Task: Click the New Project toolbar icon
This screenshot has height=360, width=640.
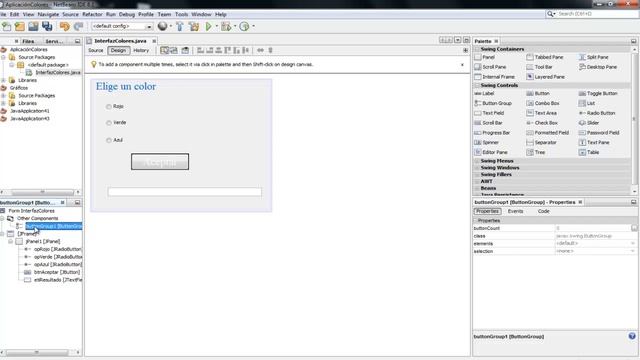Action: coord(20,27)
